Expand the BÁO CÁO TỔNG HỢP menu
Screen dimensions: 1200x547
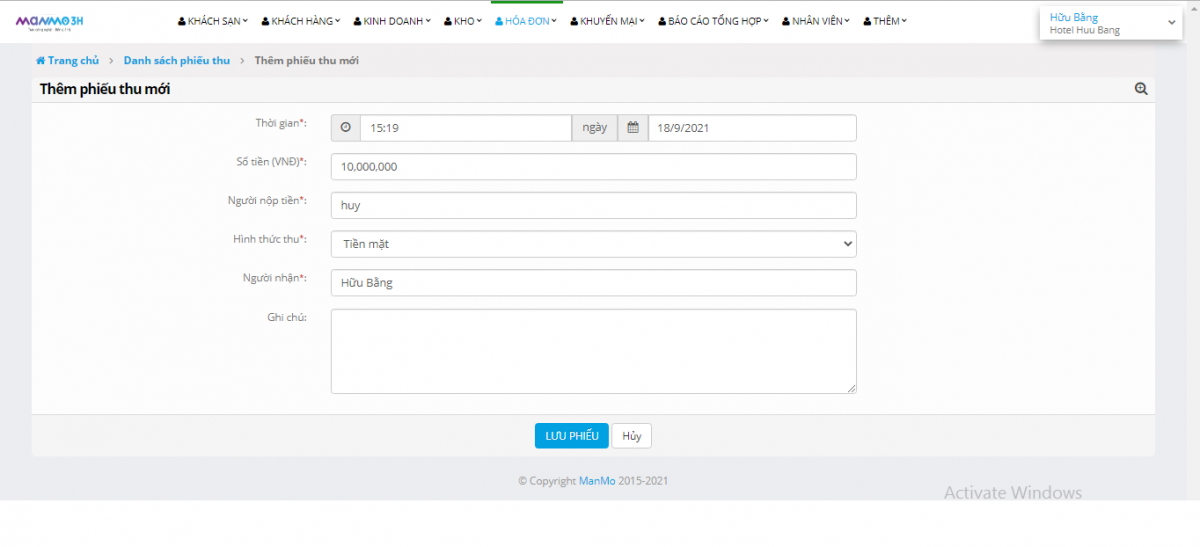(713, 21)
